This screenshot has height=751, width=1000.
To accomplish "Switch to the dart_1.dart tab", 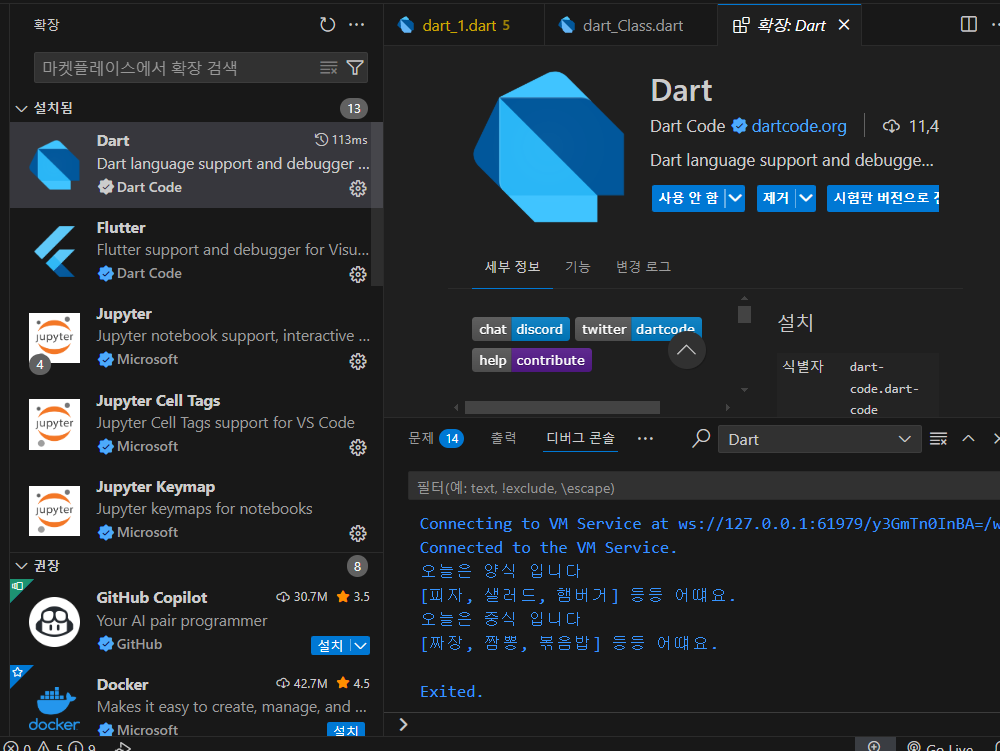I will pos(465,26).
